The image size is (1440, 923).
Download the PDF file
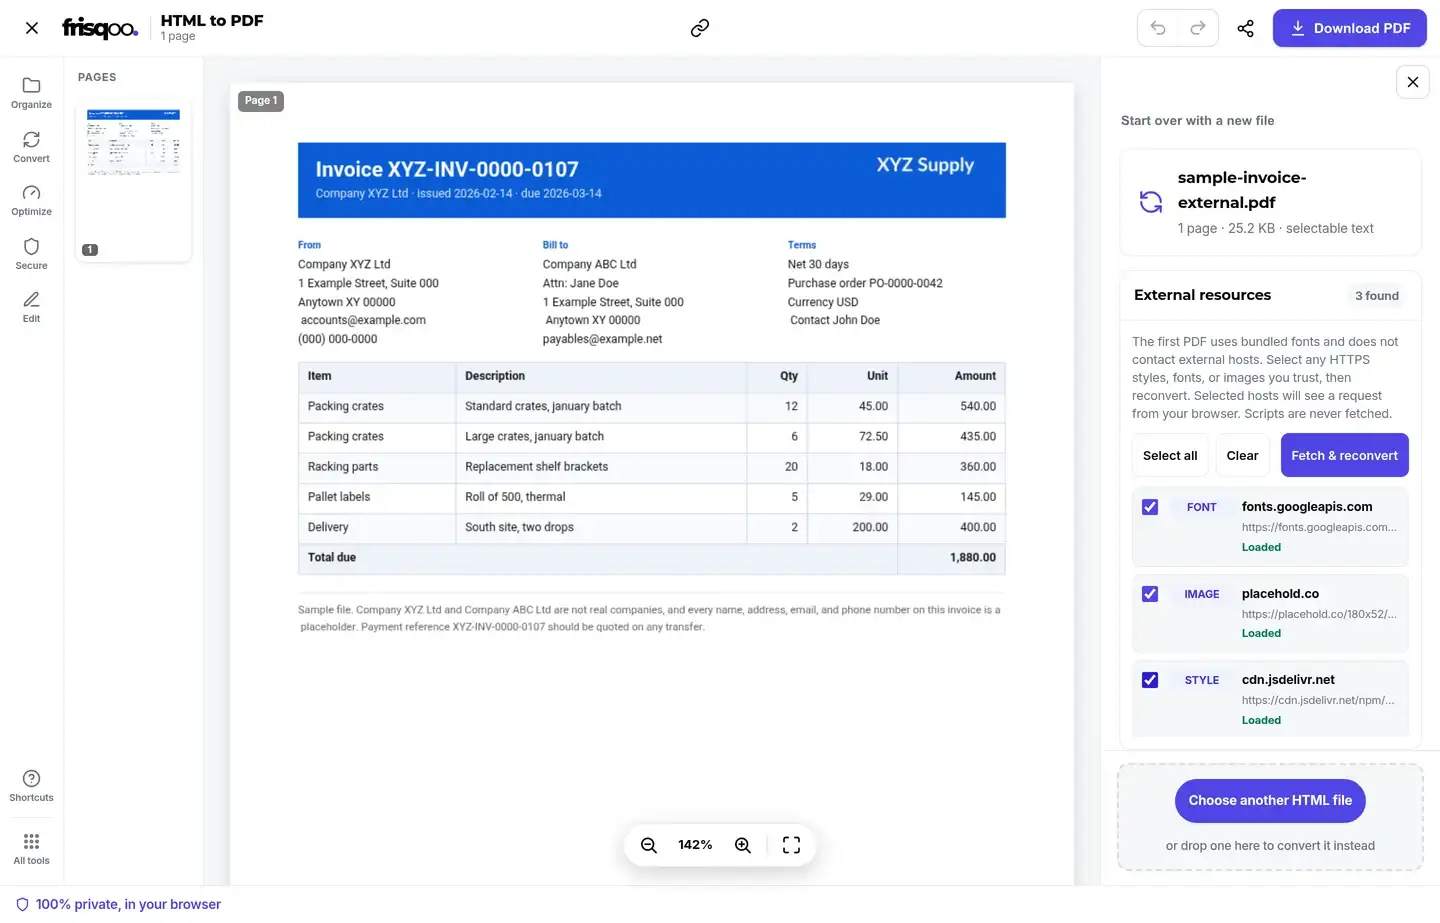coord(1349,28)
